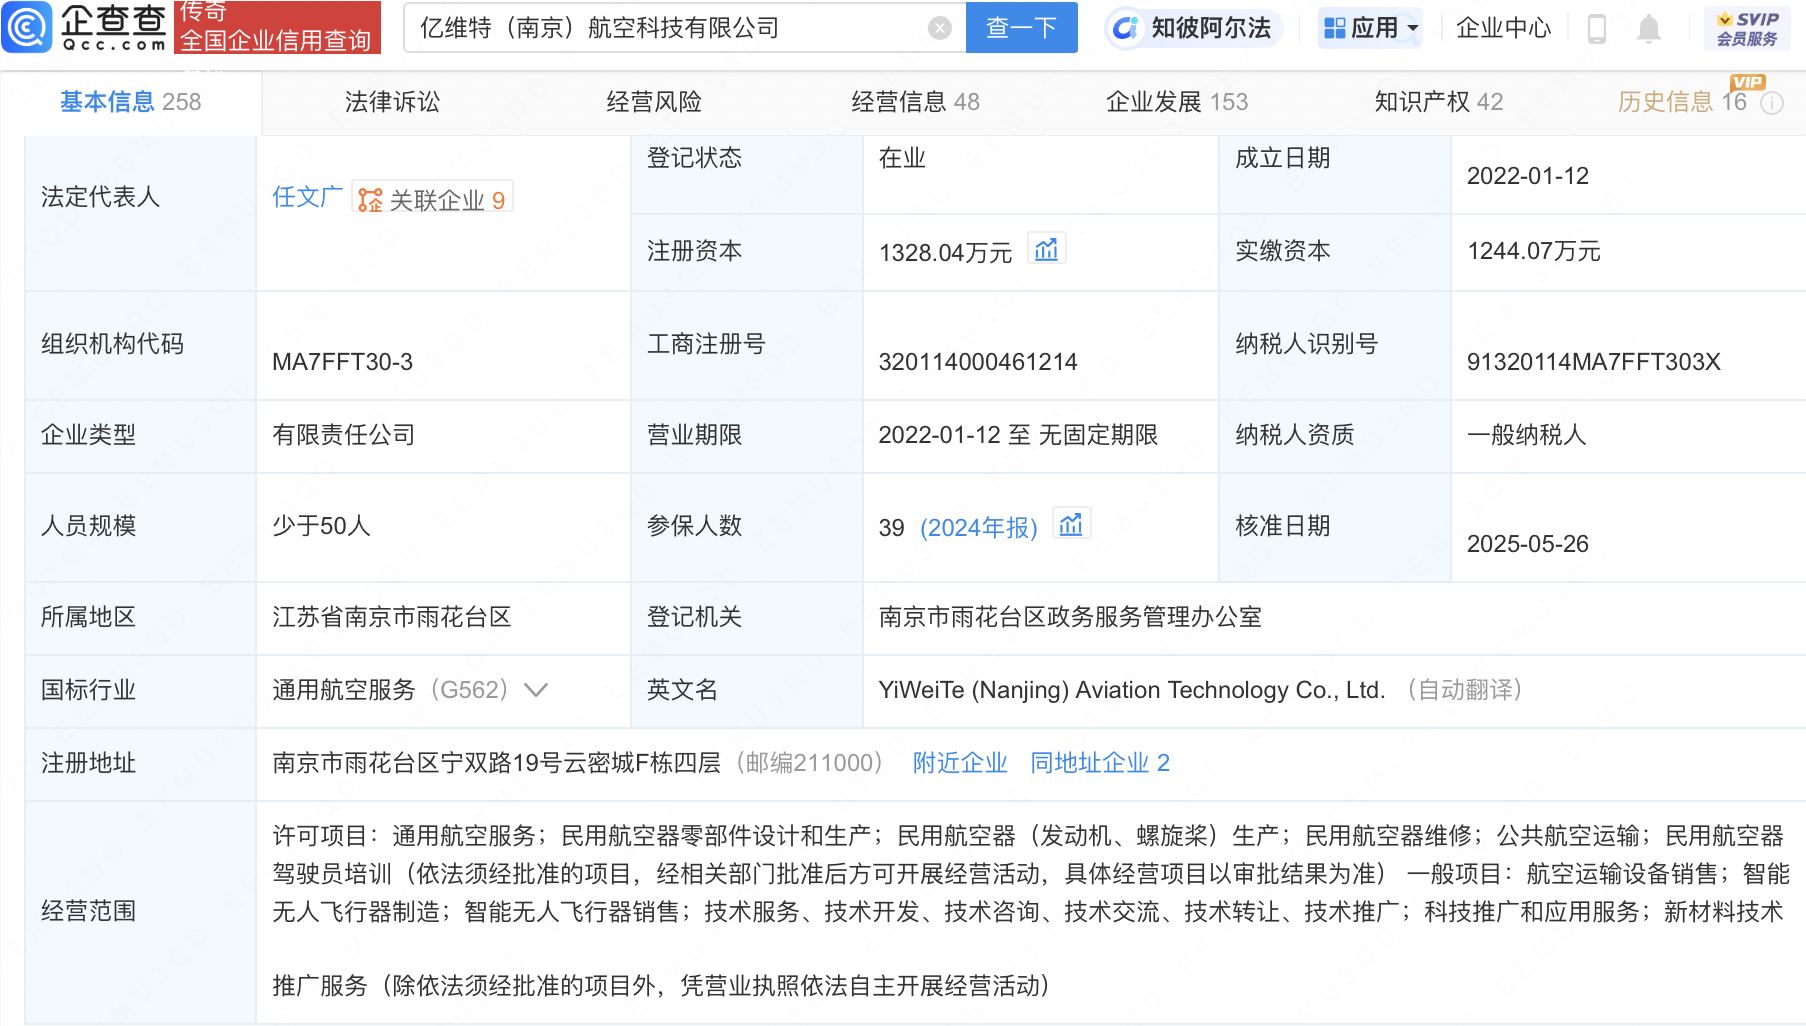Switch to 历史信息 16 tab

click(x=1682, y=102)
